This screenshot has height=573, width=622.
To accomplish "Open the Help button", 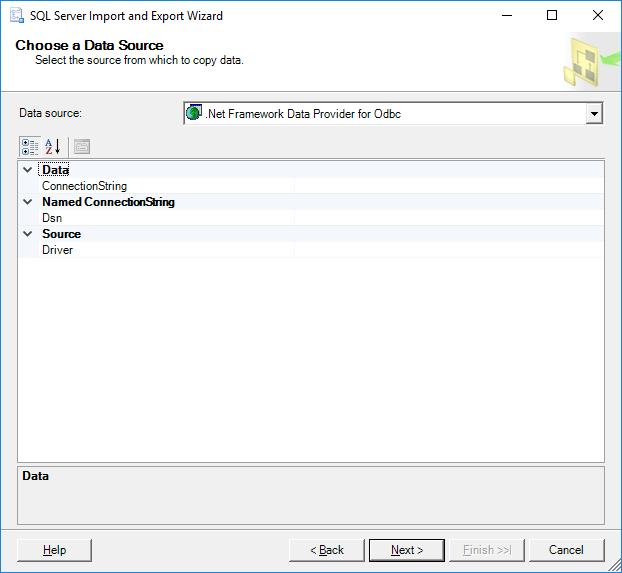I will pos(54,550).
